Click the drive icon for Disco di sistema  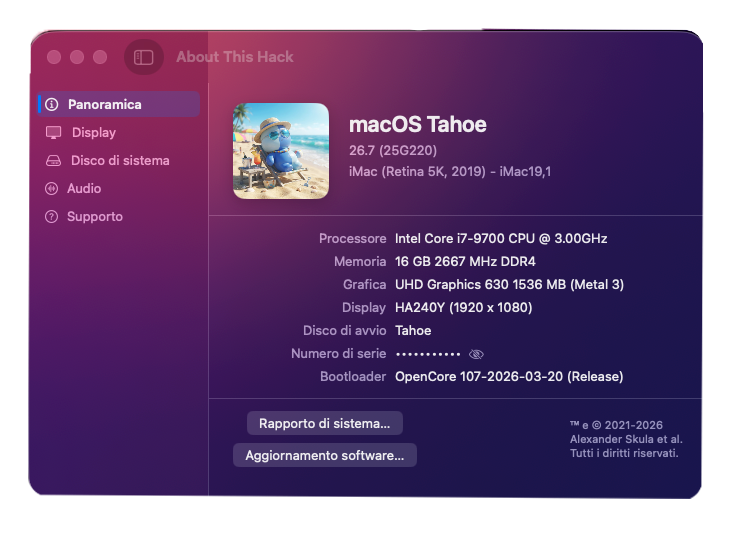click(x=53, y=161)
